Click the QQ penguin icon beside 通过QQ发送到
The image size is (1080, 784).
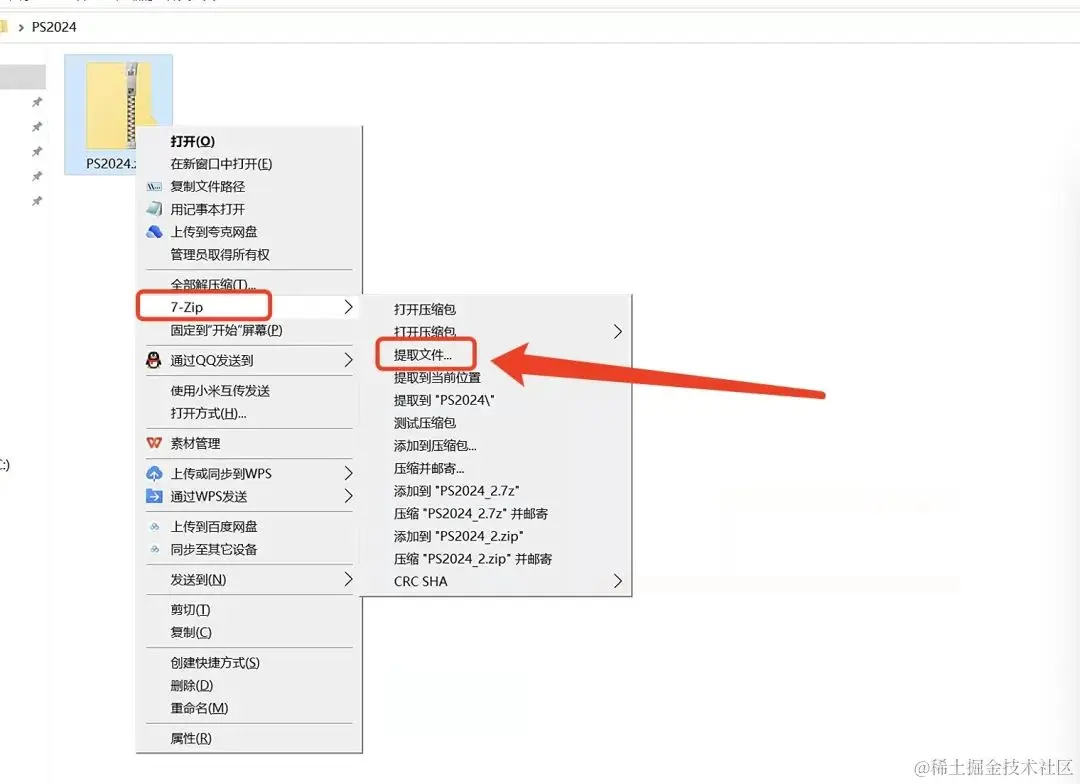pos(152,359)
